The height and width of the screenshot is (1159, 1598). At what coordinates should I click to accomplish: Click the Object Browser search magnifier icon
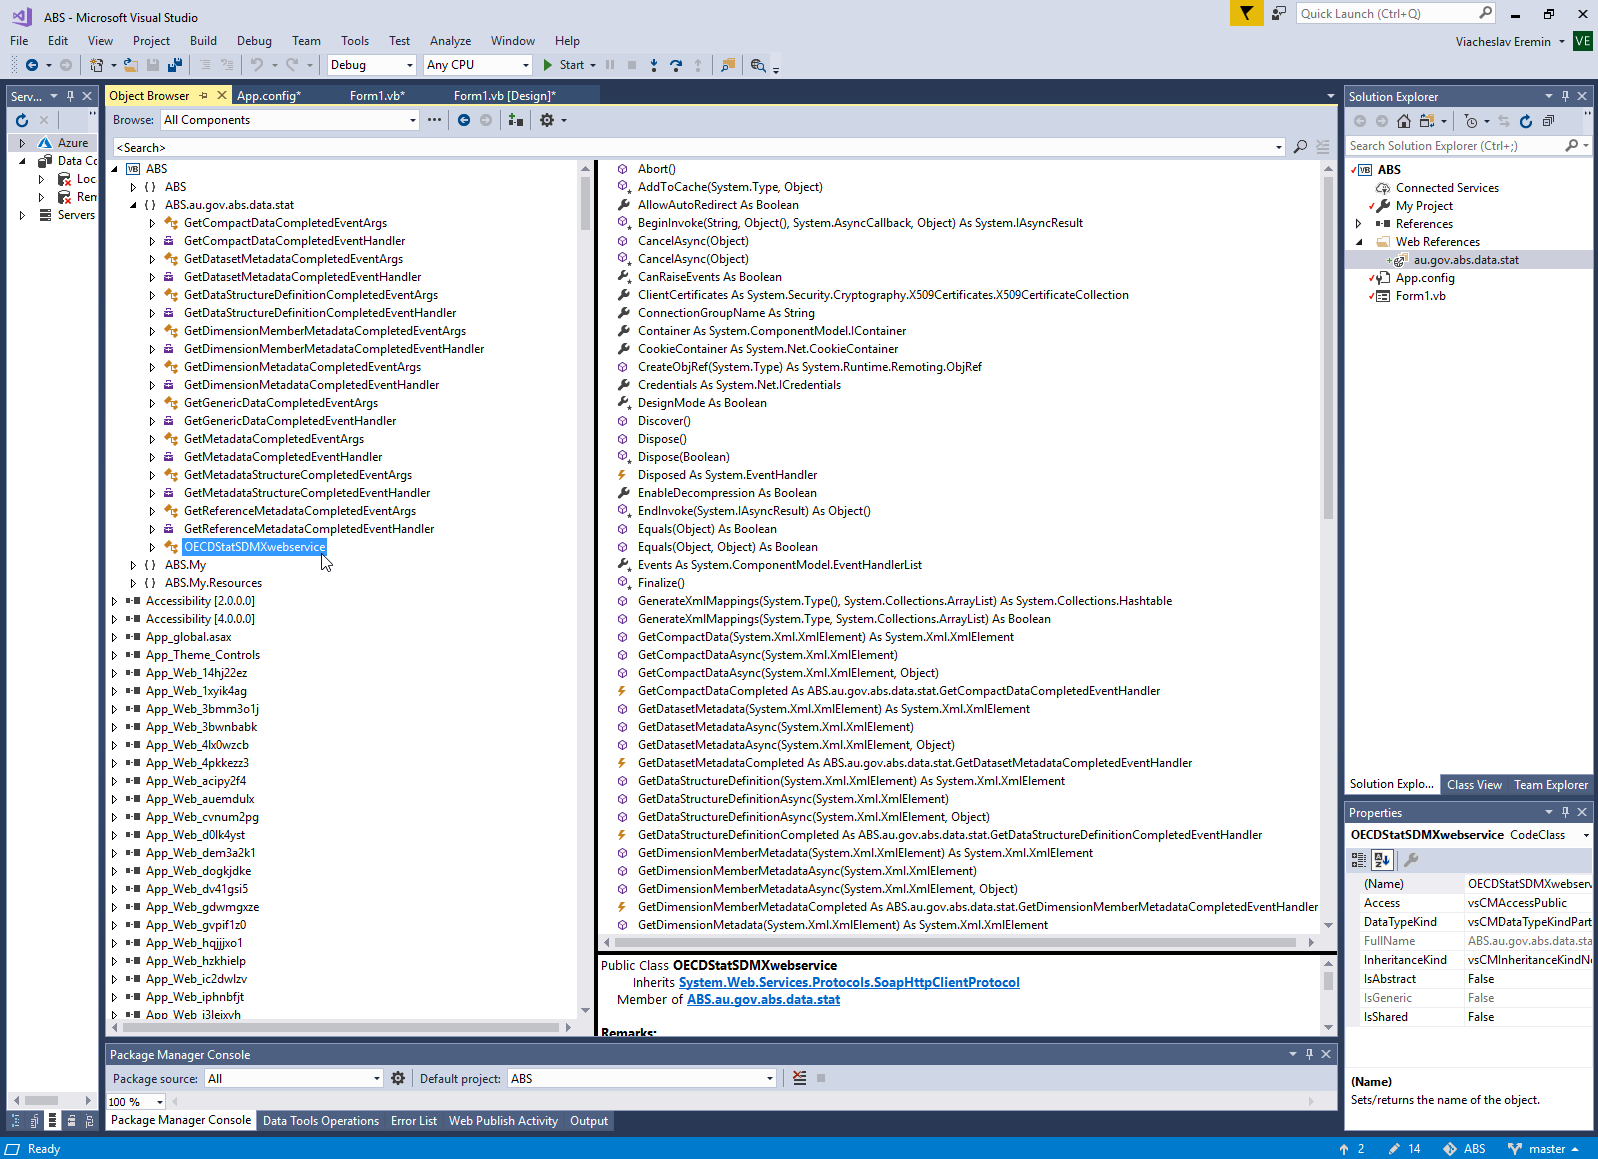1300,147
